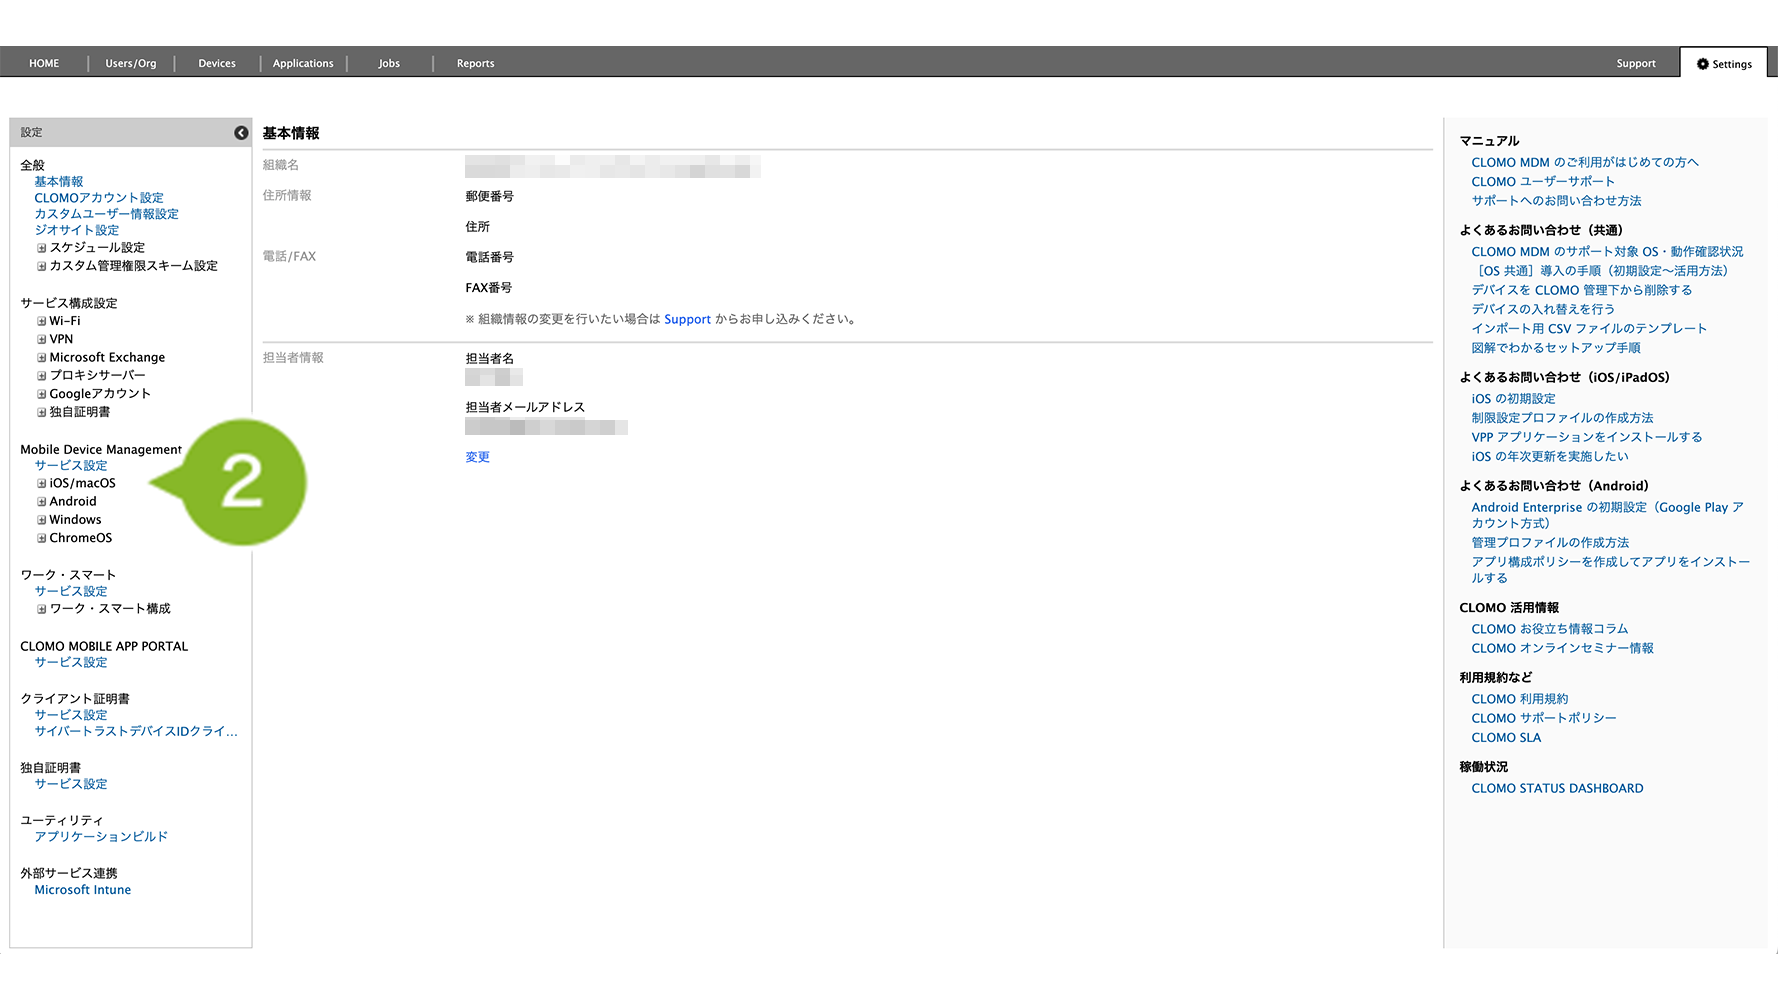The image size is (1778, 1000).
Task: Go to the Users/Org tab
Action: 131,63
